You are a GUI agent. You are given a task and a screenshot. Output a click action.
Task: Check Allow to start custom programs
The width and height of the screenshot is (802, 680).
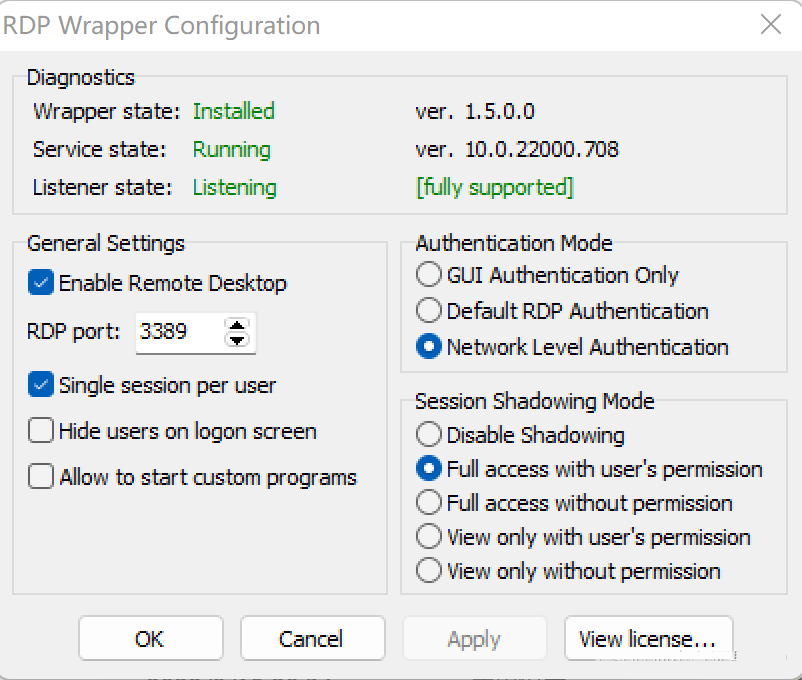click(x=41, y=477)
